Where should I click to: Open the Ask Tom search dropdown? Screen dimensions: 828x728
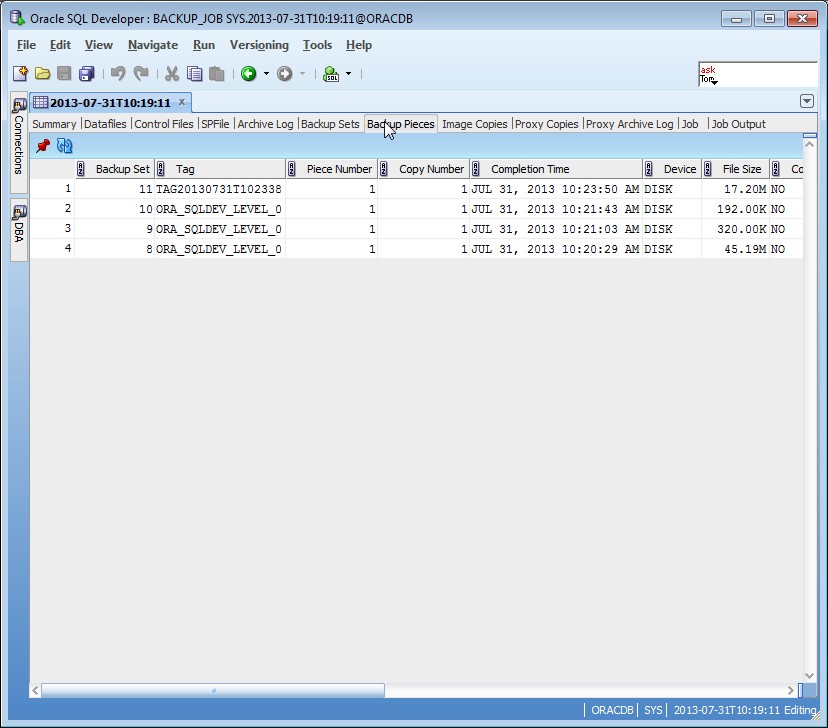(x=714, y=82)
